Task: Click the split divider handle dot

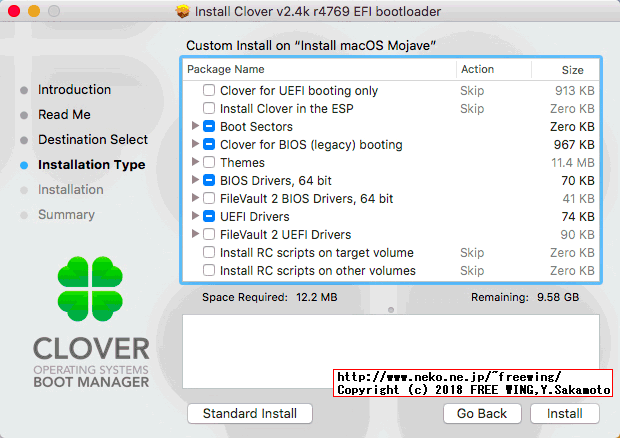Action: [391, 310]
